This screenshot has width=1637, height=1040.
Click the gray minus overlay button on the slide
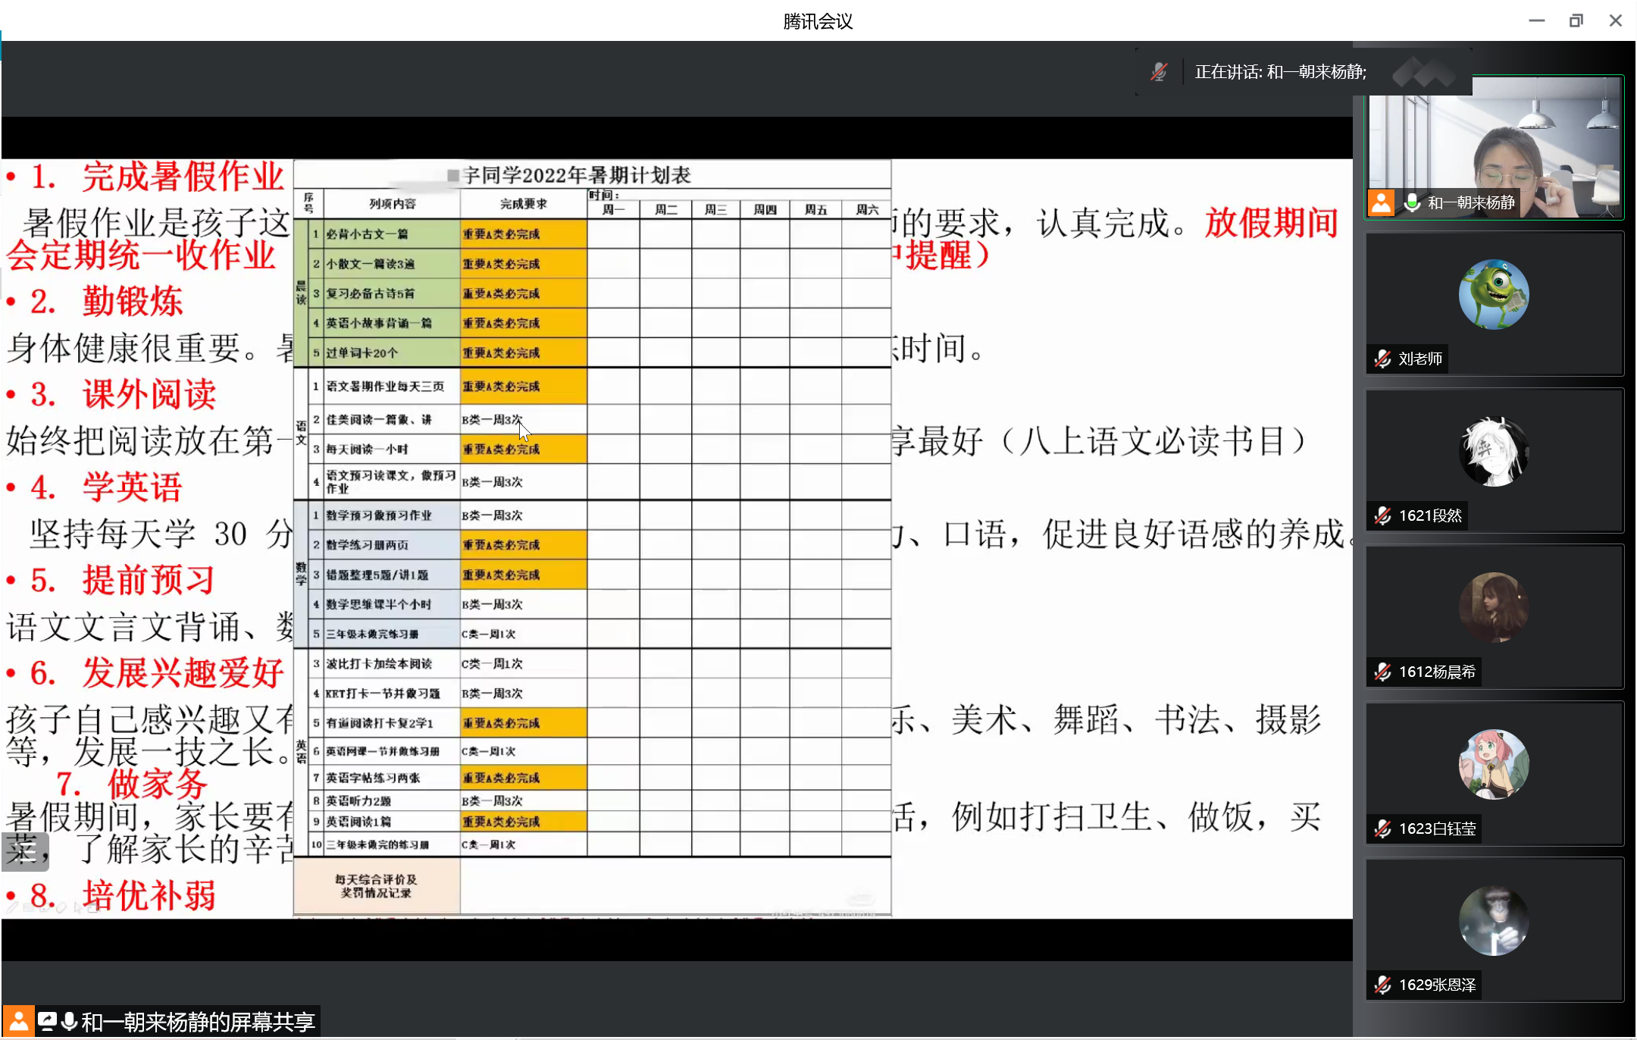(x=24, y=852)
